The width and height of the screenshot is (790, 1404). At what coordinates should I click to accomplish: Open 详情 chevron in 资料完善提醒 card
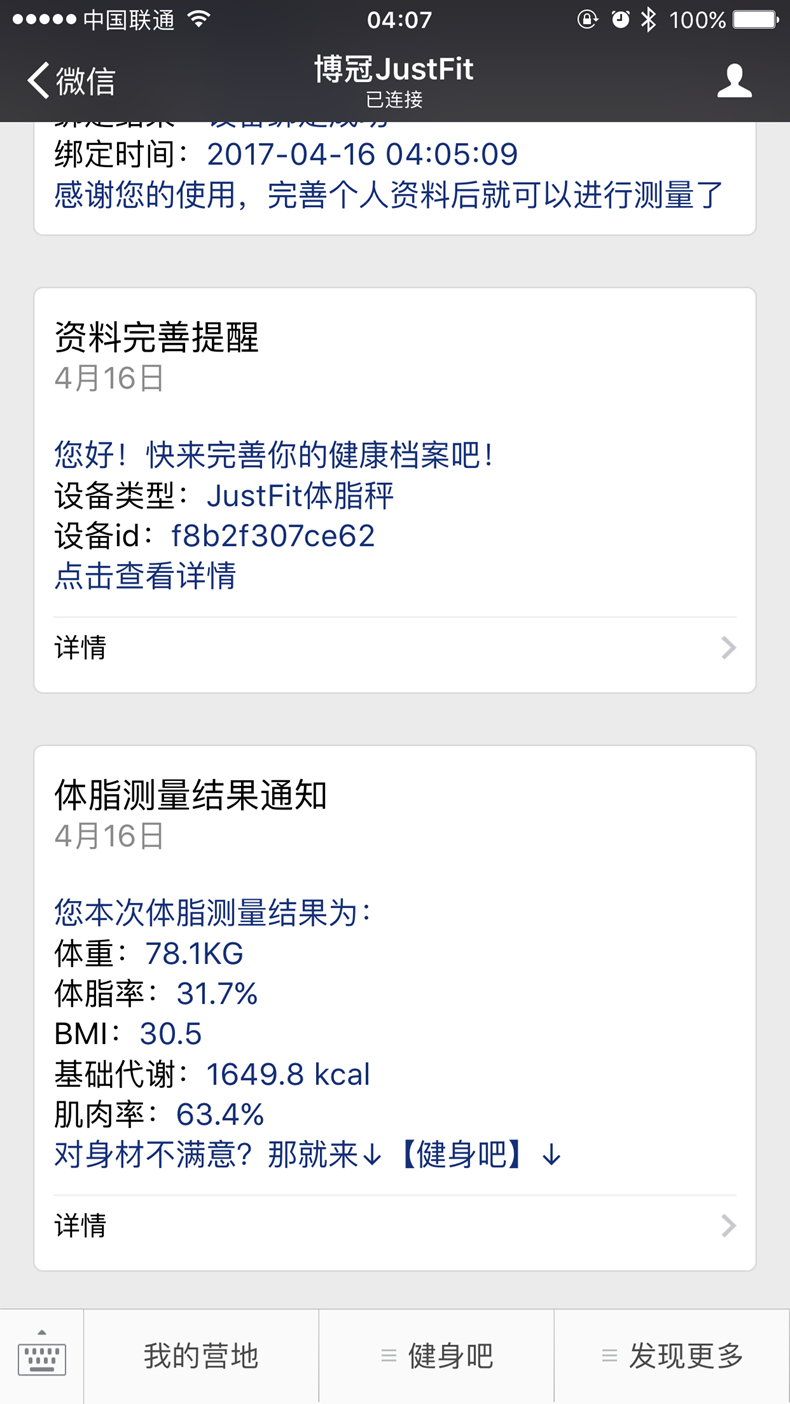[728, 648]
